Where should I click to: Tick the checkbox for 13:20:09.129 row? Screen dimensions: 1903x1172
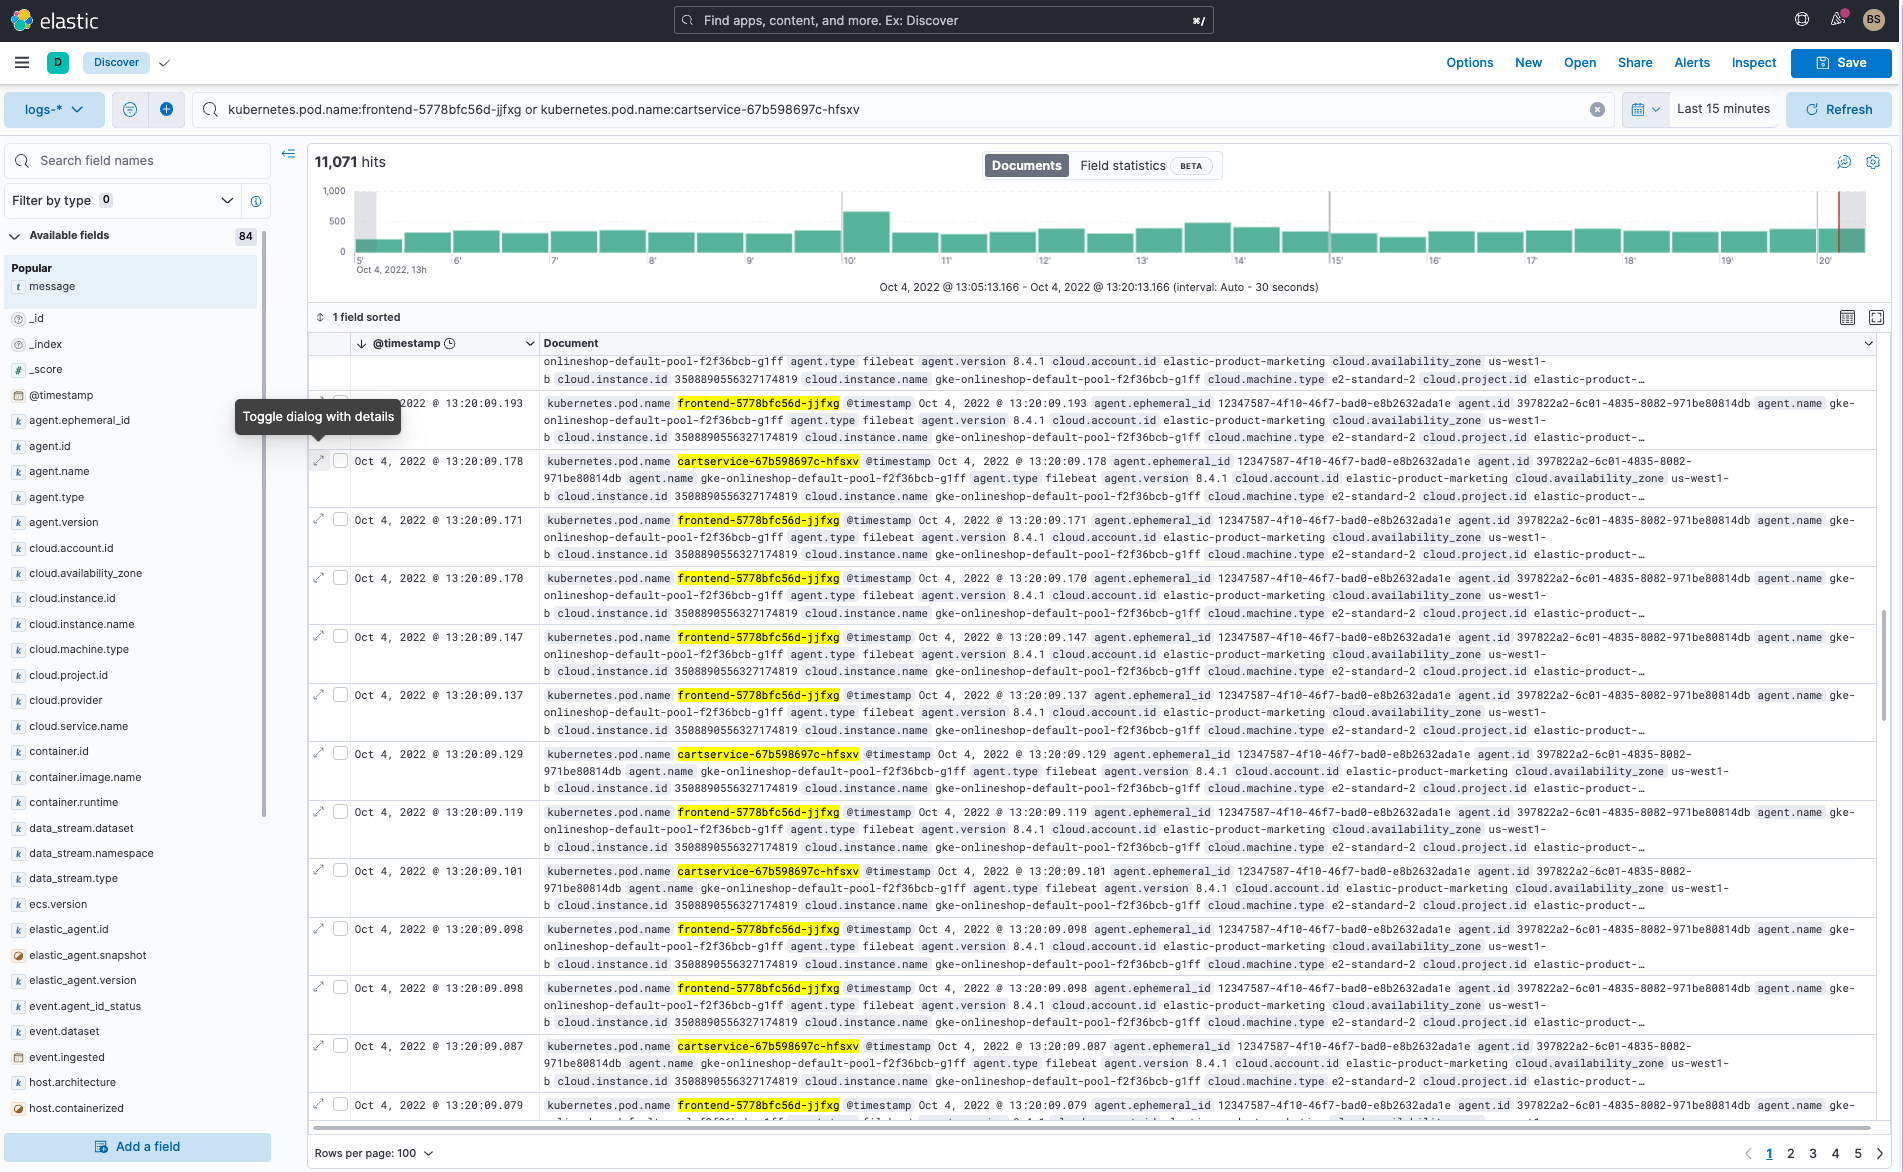(340, 754)
